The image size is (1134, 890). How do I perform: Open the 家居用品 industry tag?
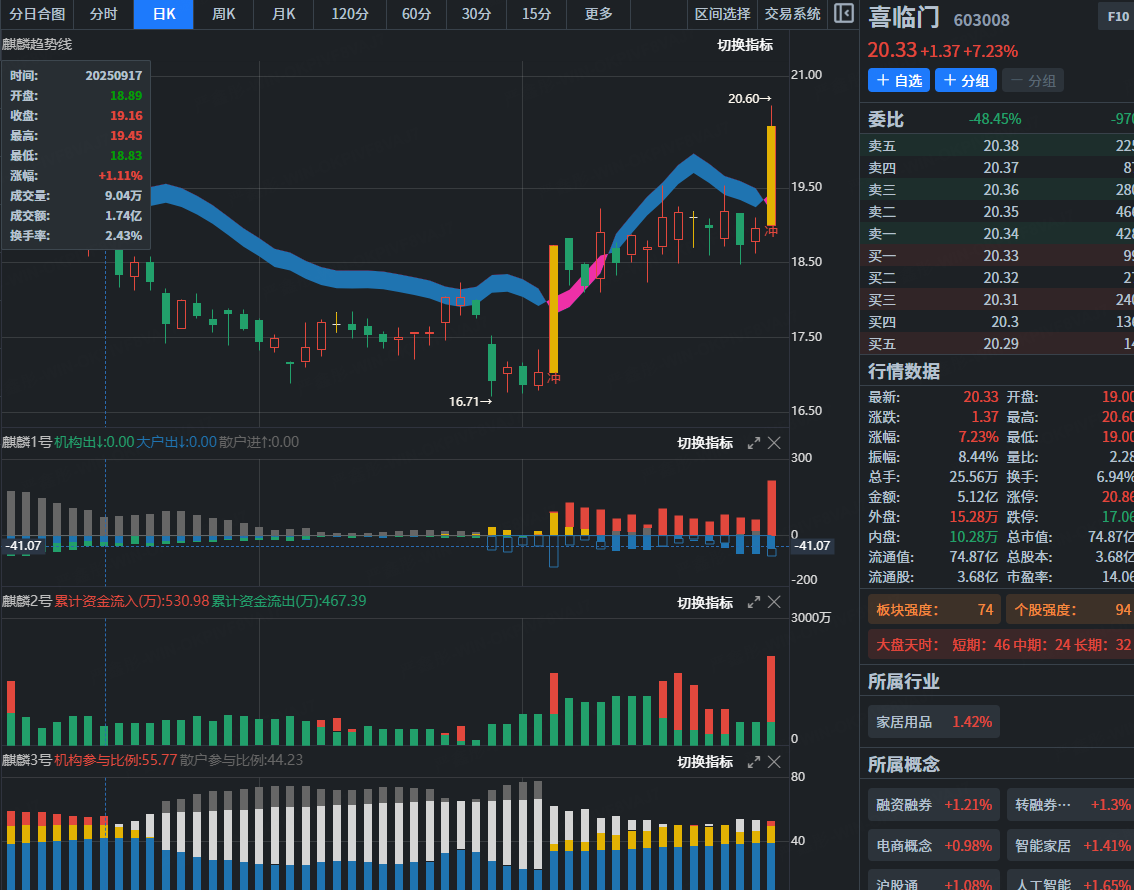coord(933,722)
